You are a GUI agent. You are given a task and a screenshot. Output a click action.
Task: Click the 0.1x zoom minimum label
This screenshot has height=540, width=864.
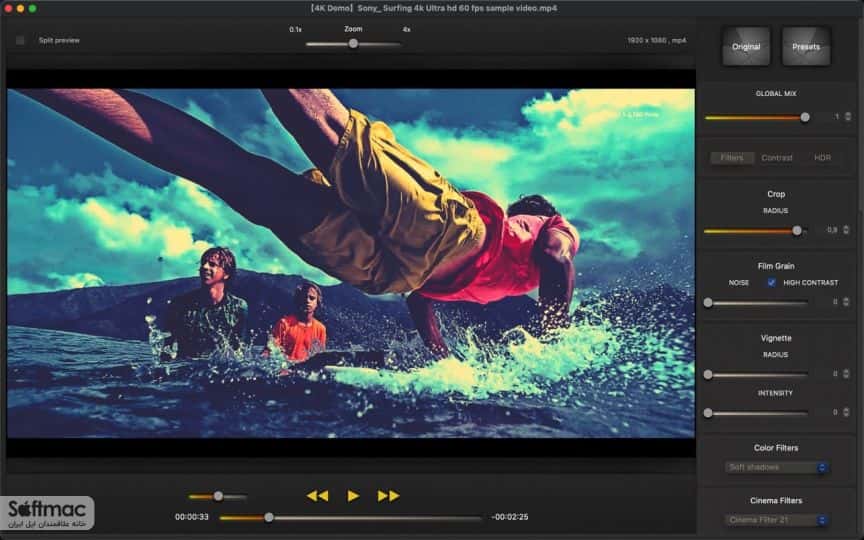pos(295,29)
